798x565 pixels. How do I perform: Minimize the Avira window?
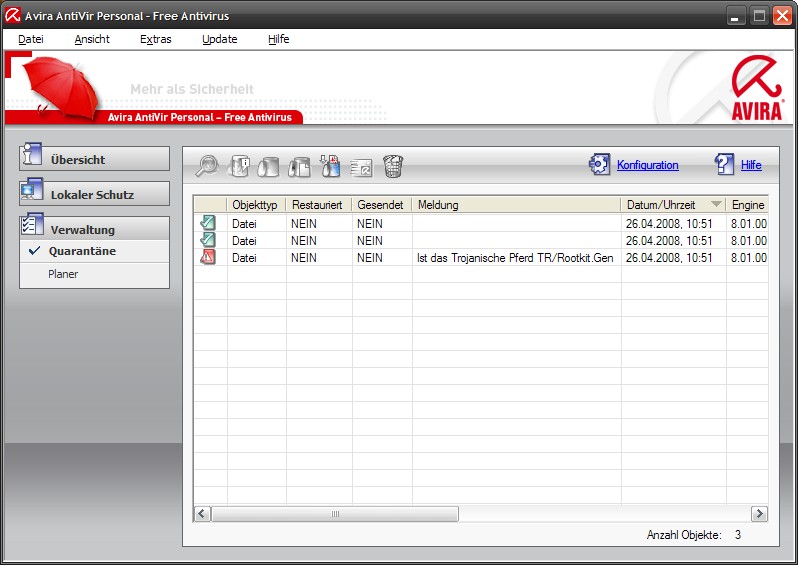[x=735, y=16]
